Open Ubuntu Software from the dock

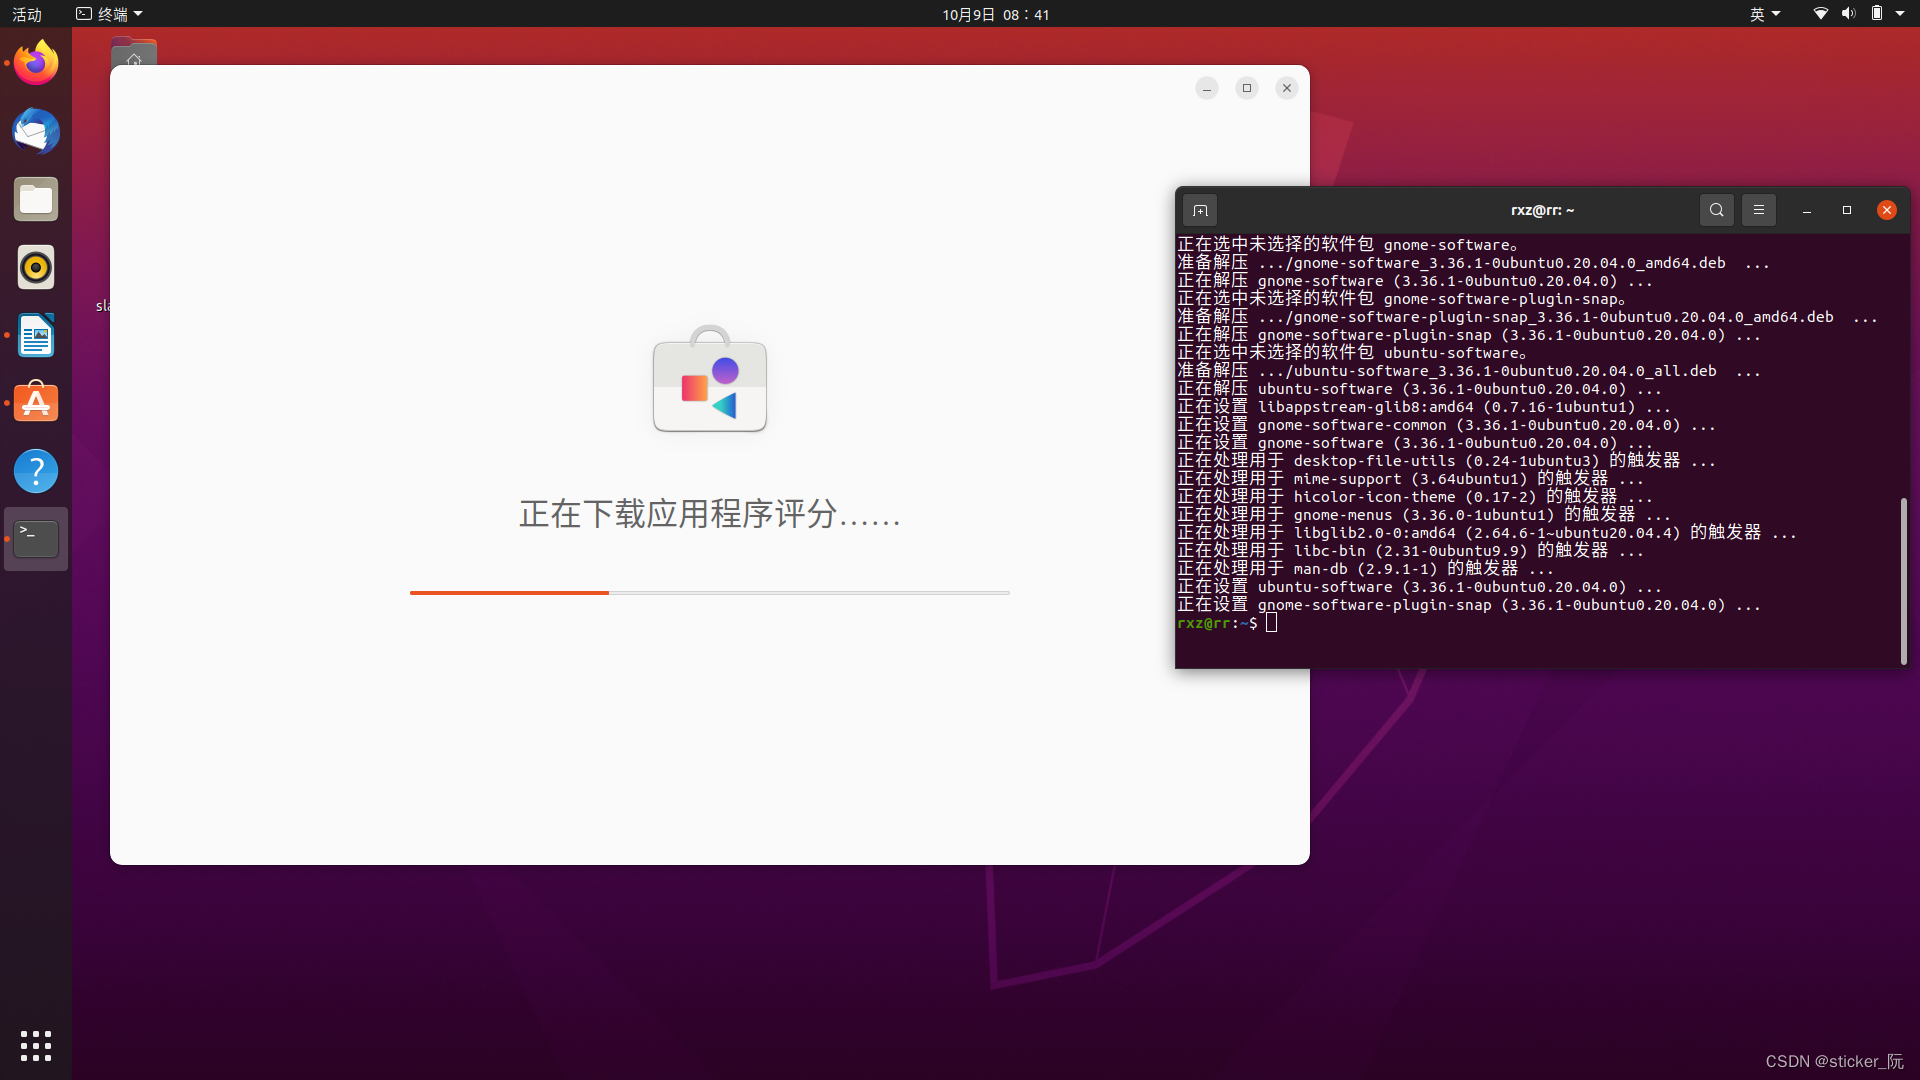pyautogui.click(x=35, y=402)
